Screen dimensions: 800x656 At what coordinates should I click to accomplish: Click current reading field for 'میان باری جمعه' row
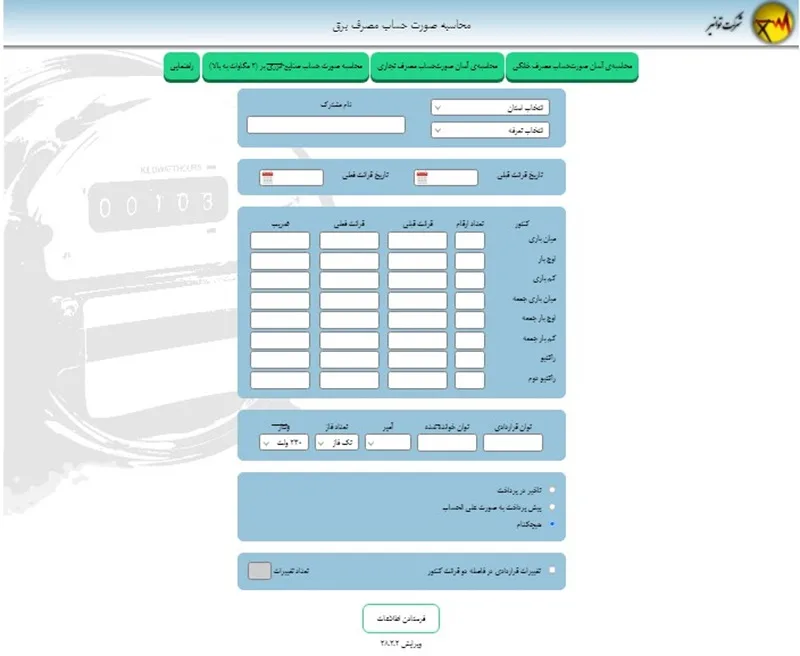pyautogui.click(x=349, y=300)
